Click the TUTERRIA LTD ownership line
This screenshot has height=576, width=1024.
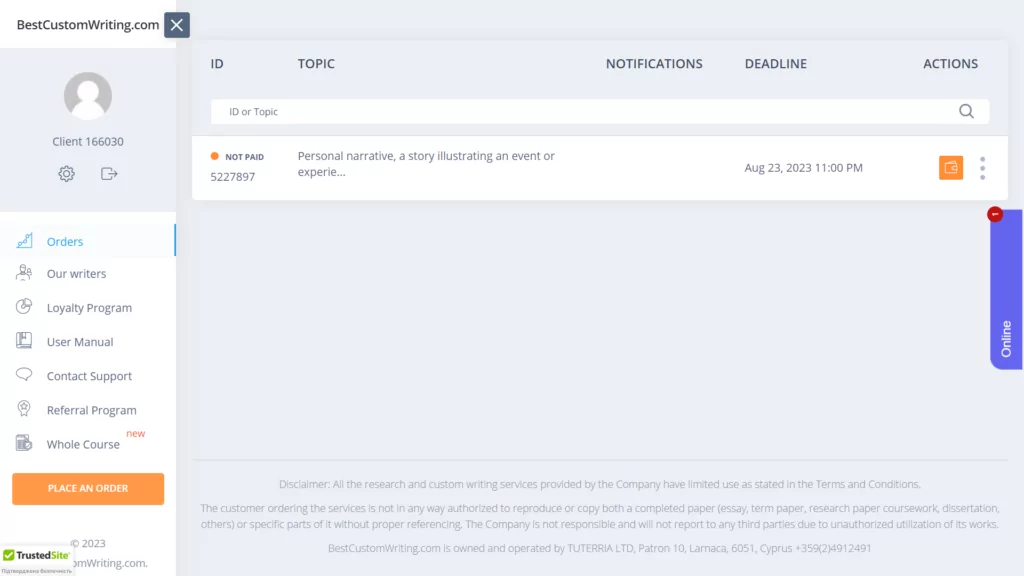pos(600,549)
